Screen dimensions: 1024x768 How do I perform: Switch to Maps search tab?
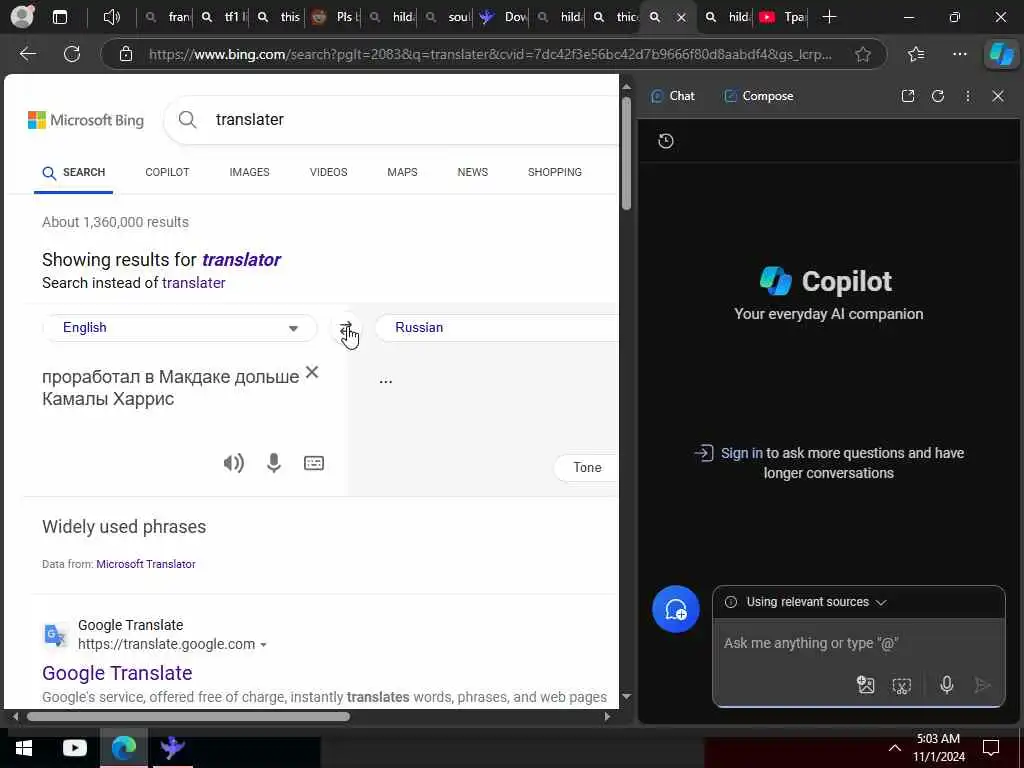[402, 172]
